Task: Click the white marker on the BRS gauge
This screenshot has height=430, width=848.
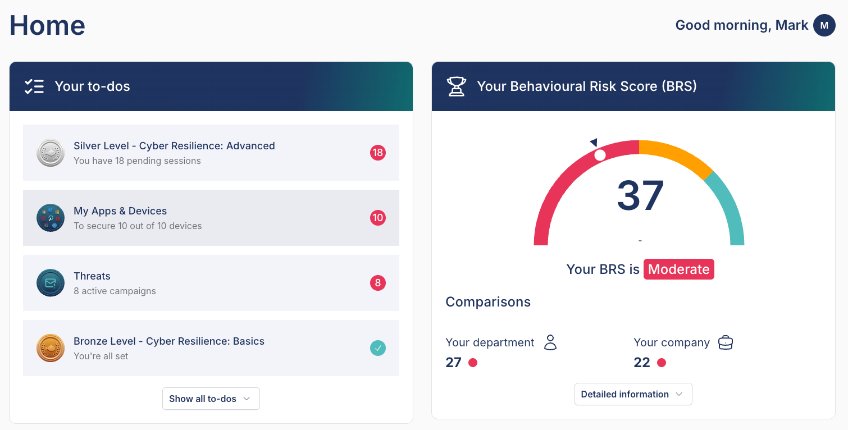Action: click(600, 155)
